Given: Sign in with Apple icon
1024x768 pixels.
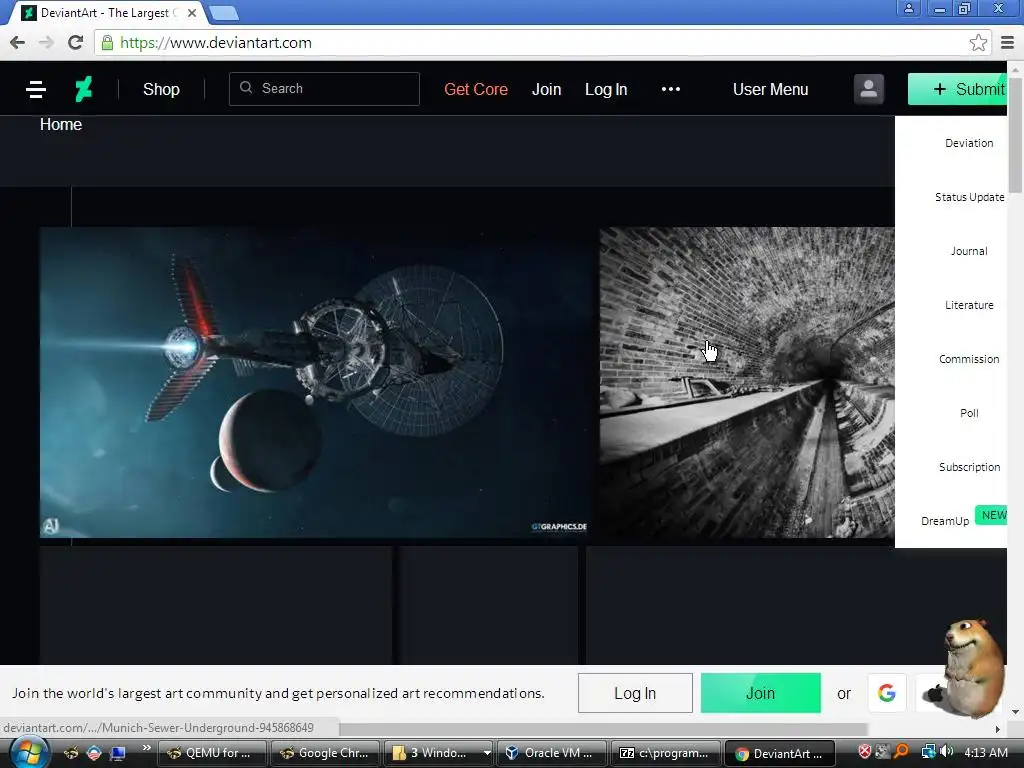Looking at the screenshot, I should (x=934, y=693).
